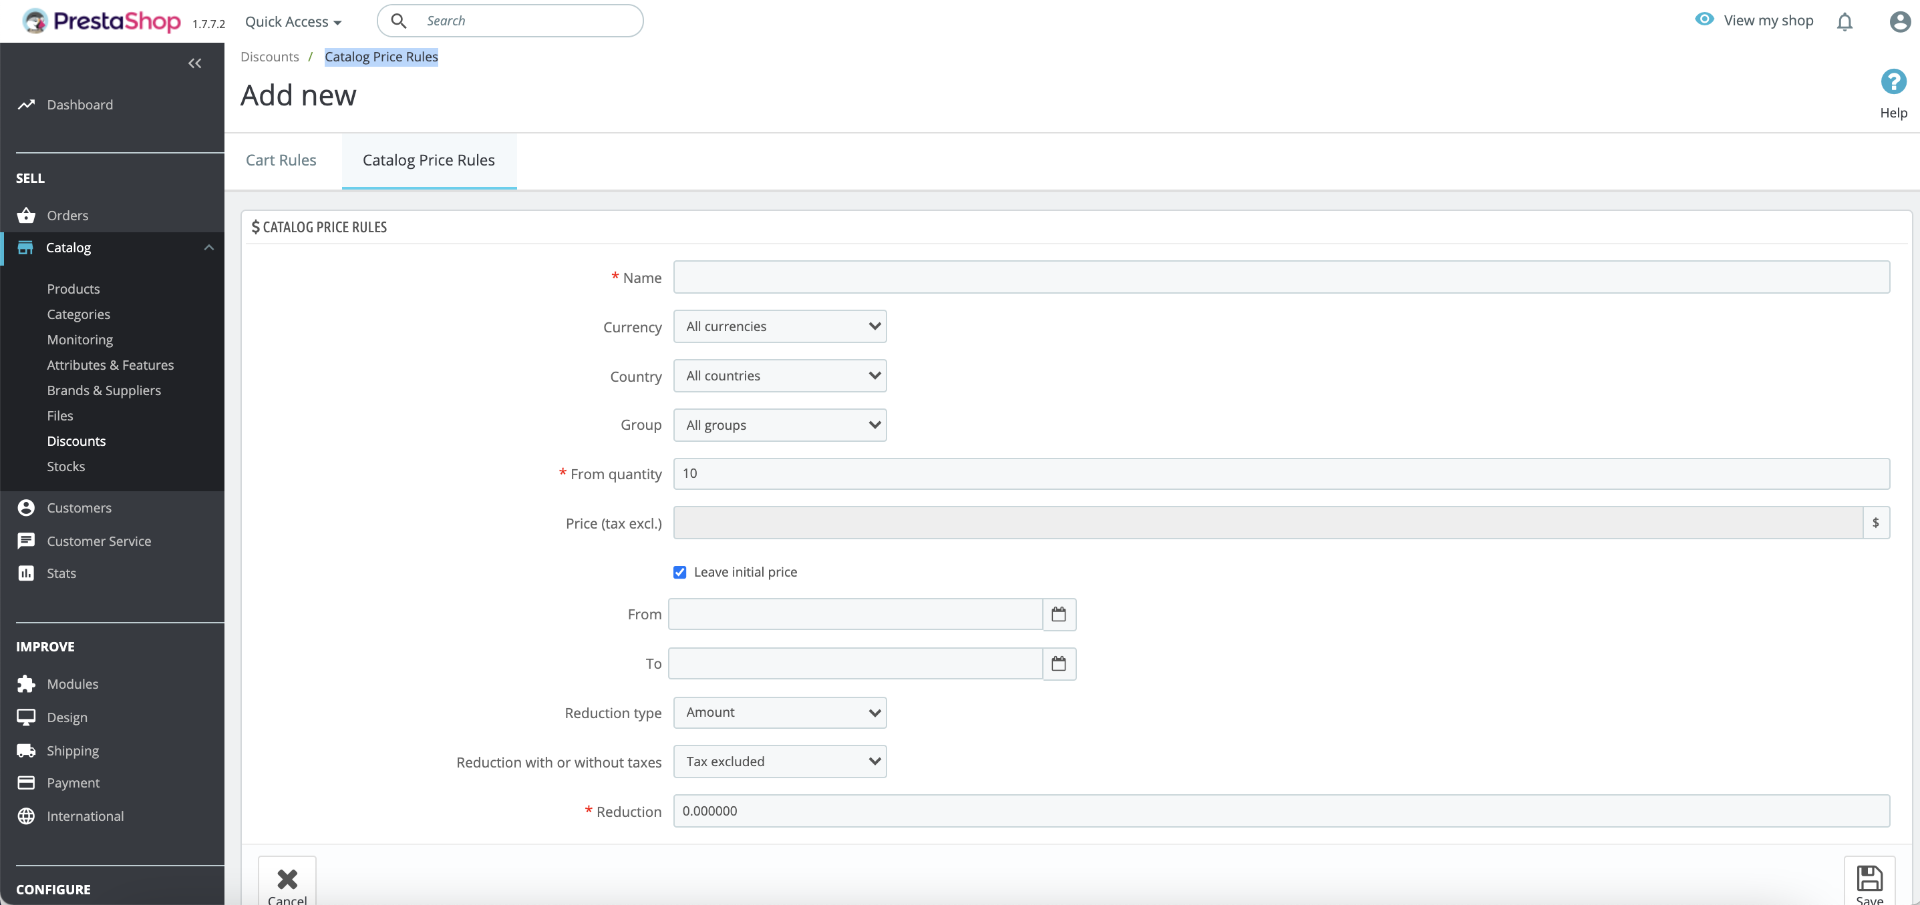Open the From date calendar picker icon
The height and width of the screenshot is (905, 1920).
click(x=1059, y=614)
